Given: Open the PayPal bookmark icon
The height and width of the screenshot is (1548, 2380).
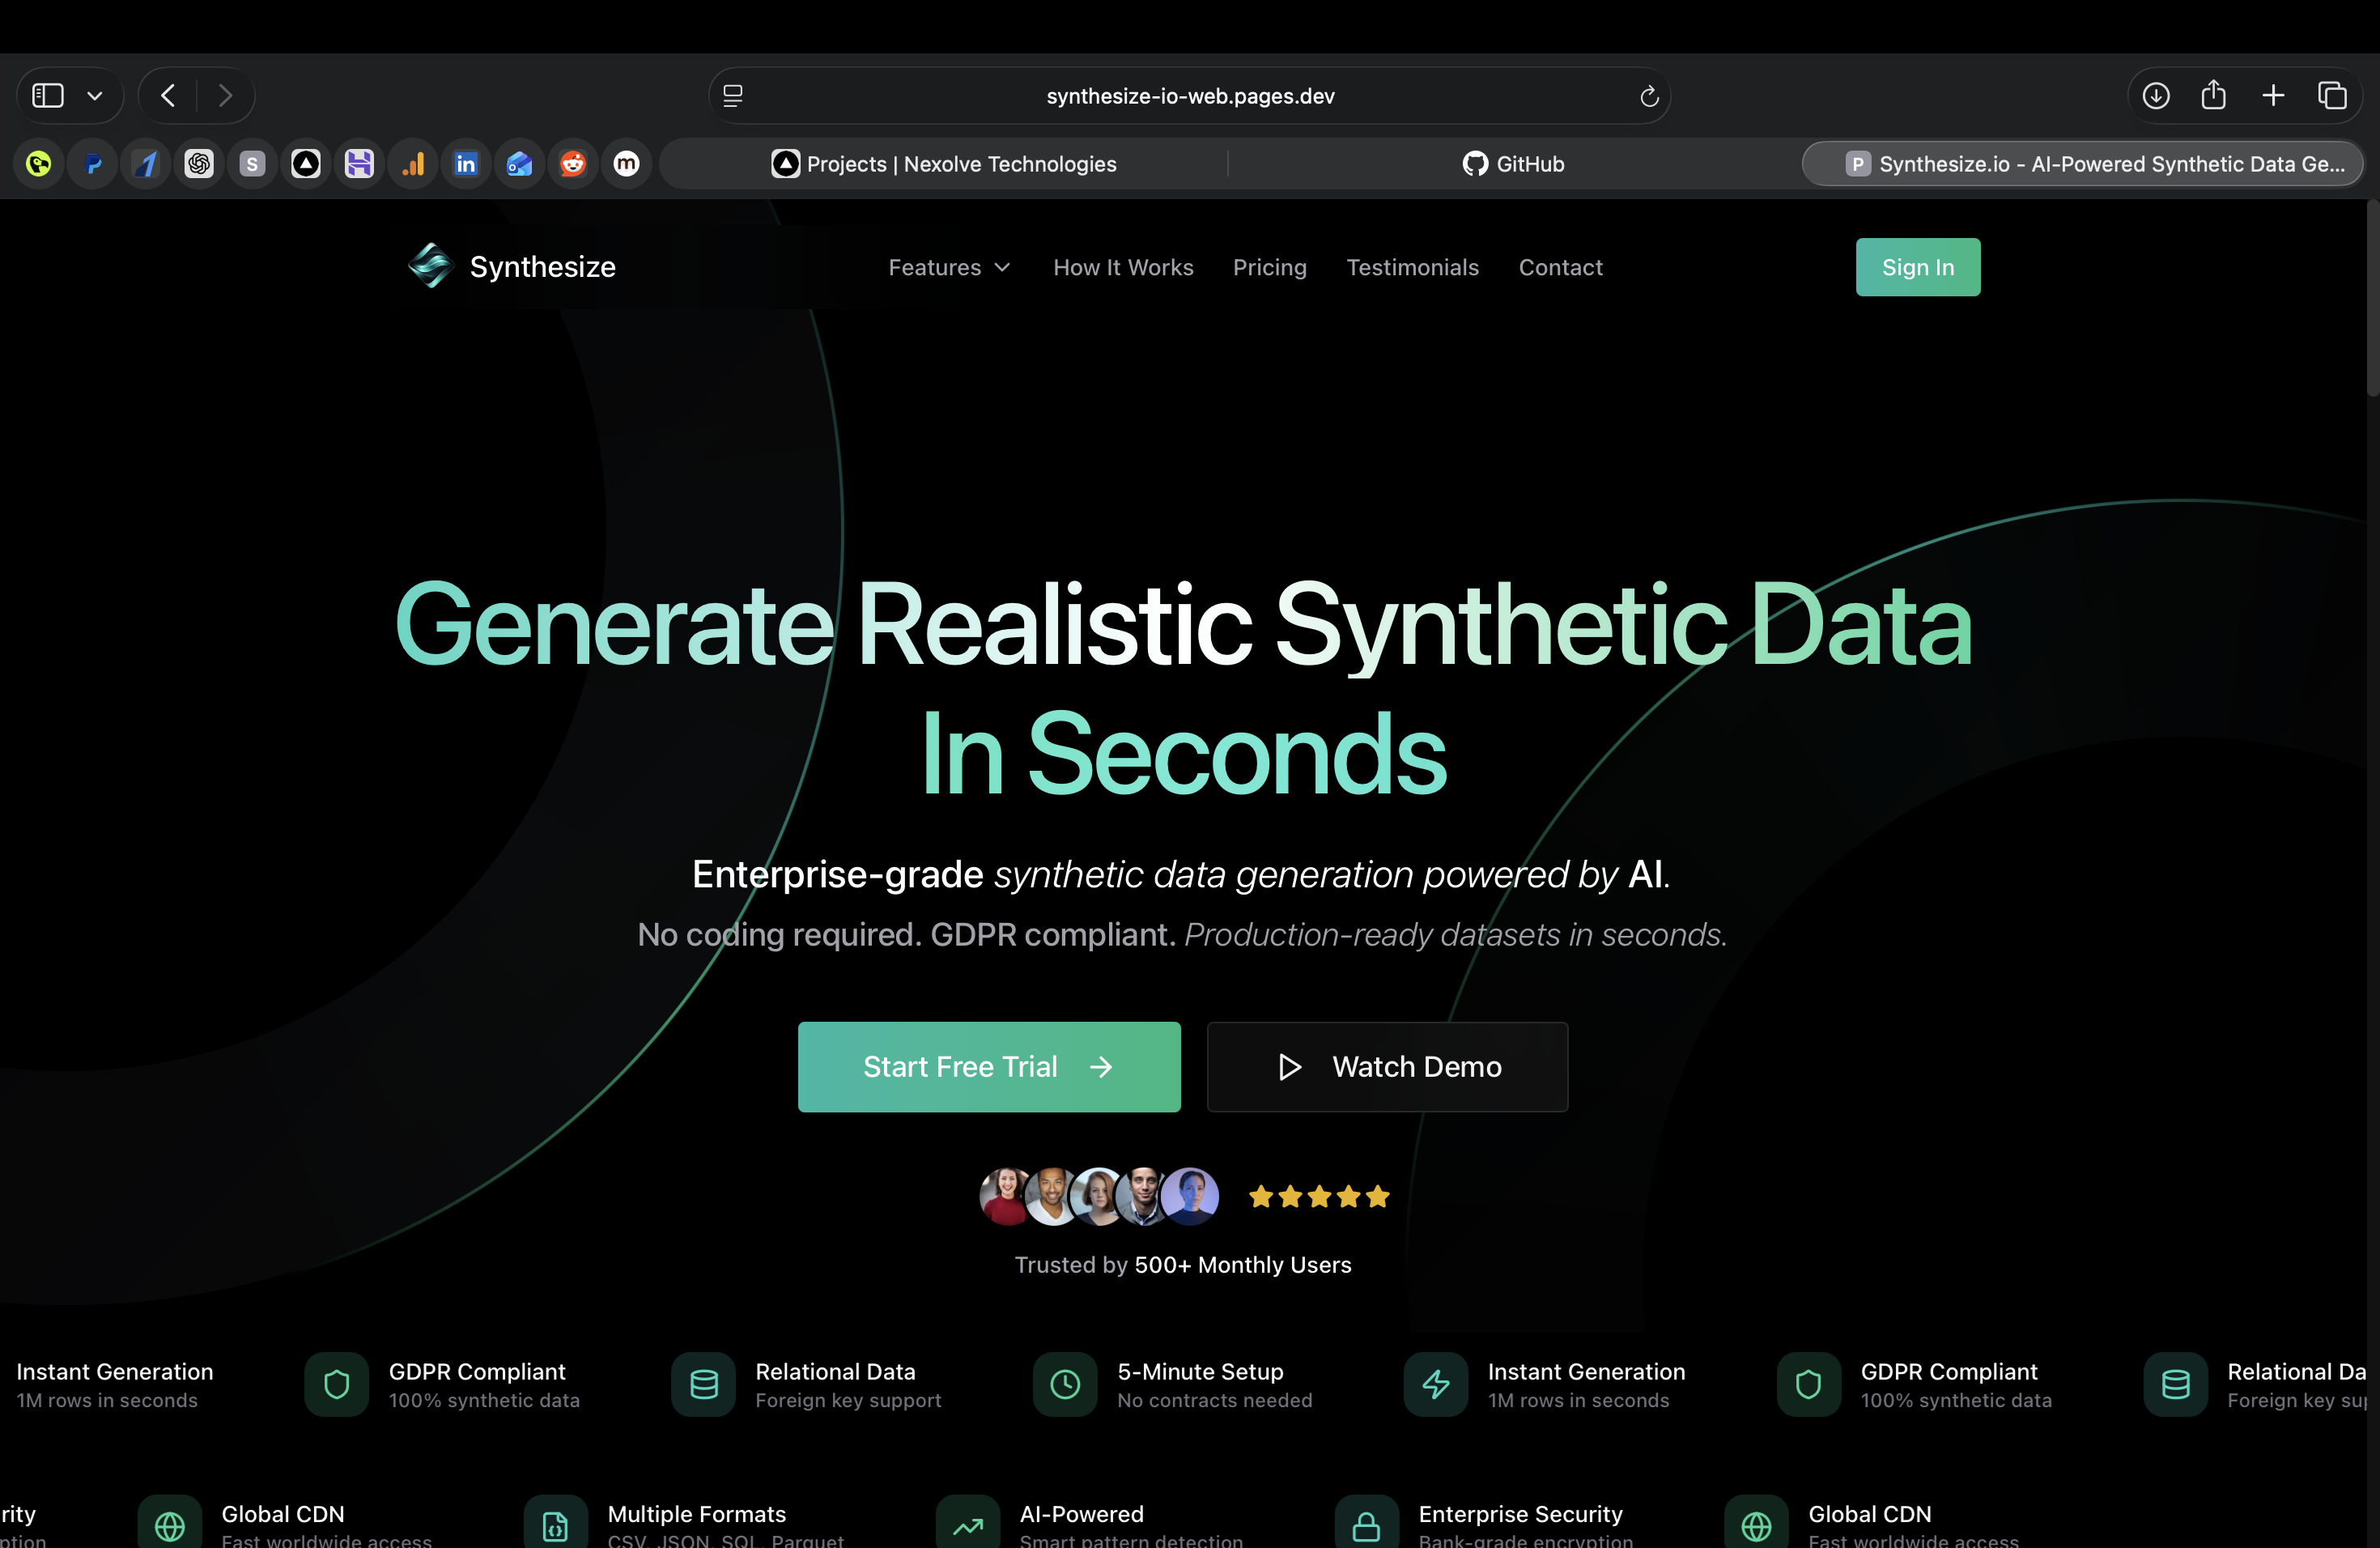Looking at the screenshot, I should pos(92,163).
